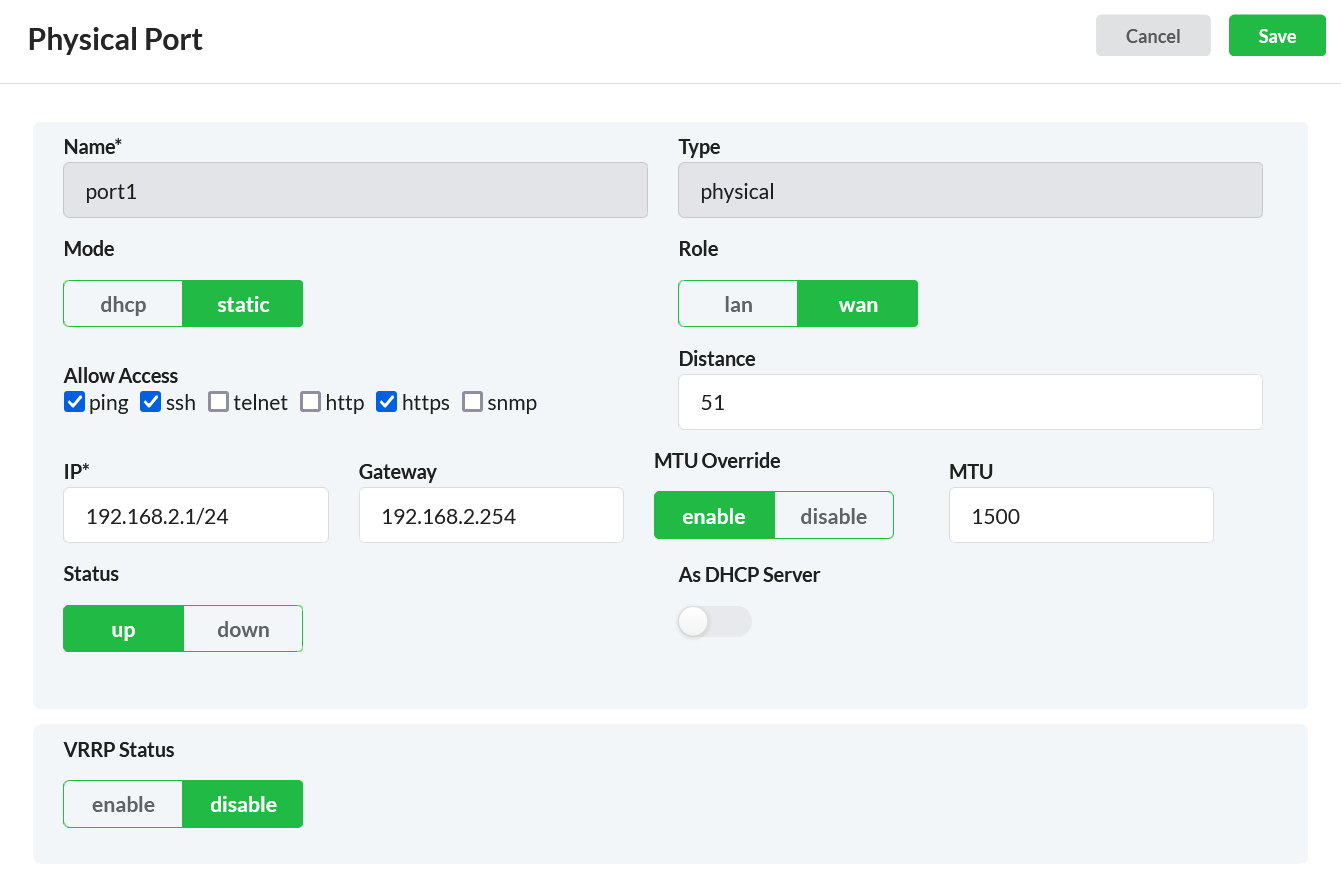This screenshot has width=1341, height=883.
Task: Set port Status to down
Action: tap(242, 628)
